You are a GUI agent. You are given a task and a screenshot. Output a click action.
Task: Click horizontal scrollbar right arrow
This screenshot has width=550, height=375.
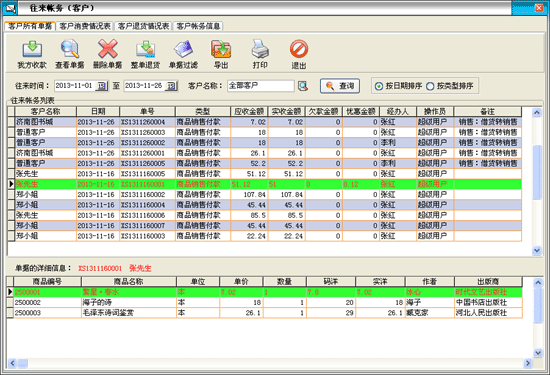click(528, 363)
